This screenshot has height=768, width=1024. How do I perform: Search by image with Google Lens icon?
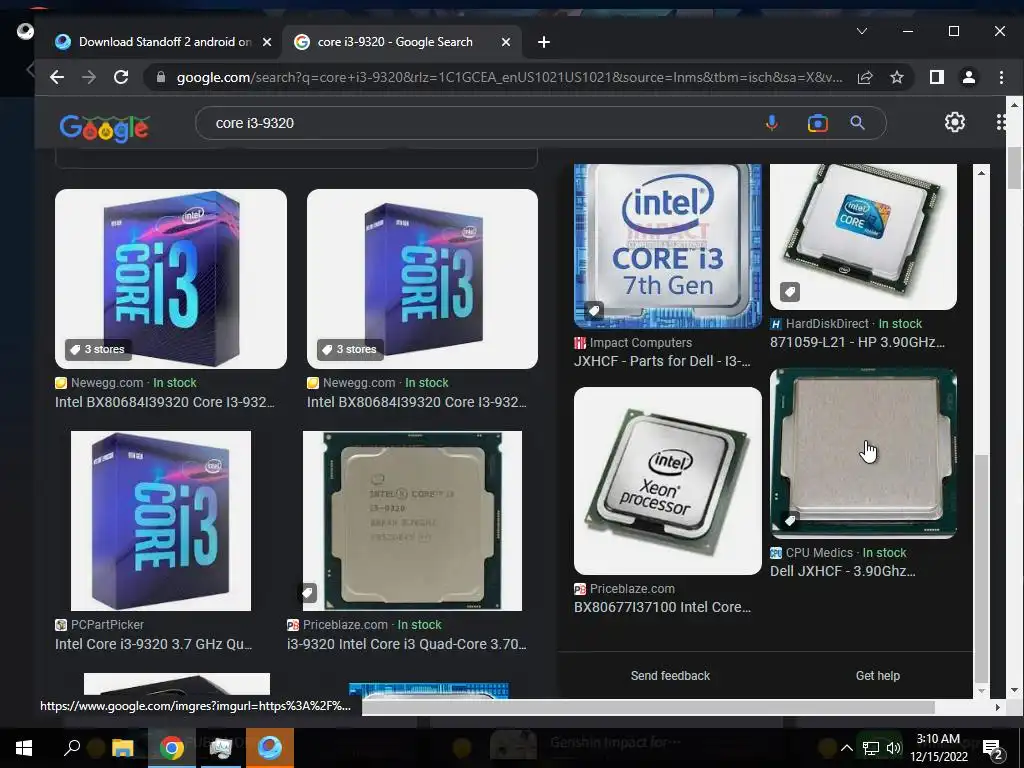pos(818,123)
